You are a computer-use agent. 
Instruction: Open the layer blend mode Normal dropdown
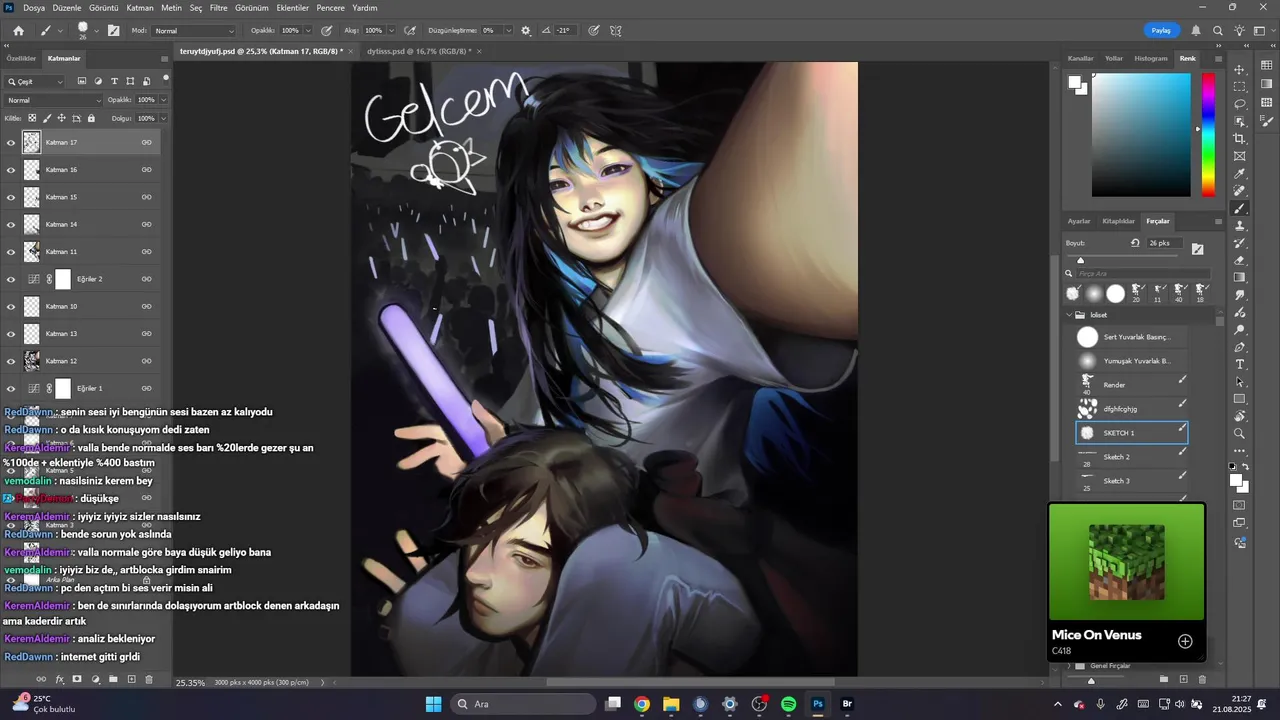click(x=53, y=100)
